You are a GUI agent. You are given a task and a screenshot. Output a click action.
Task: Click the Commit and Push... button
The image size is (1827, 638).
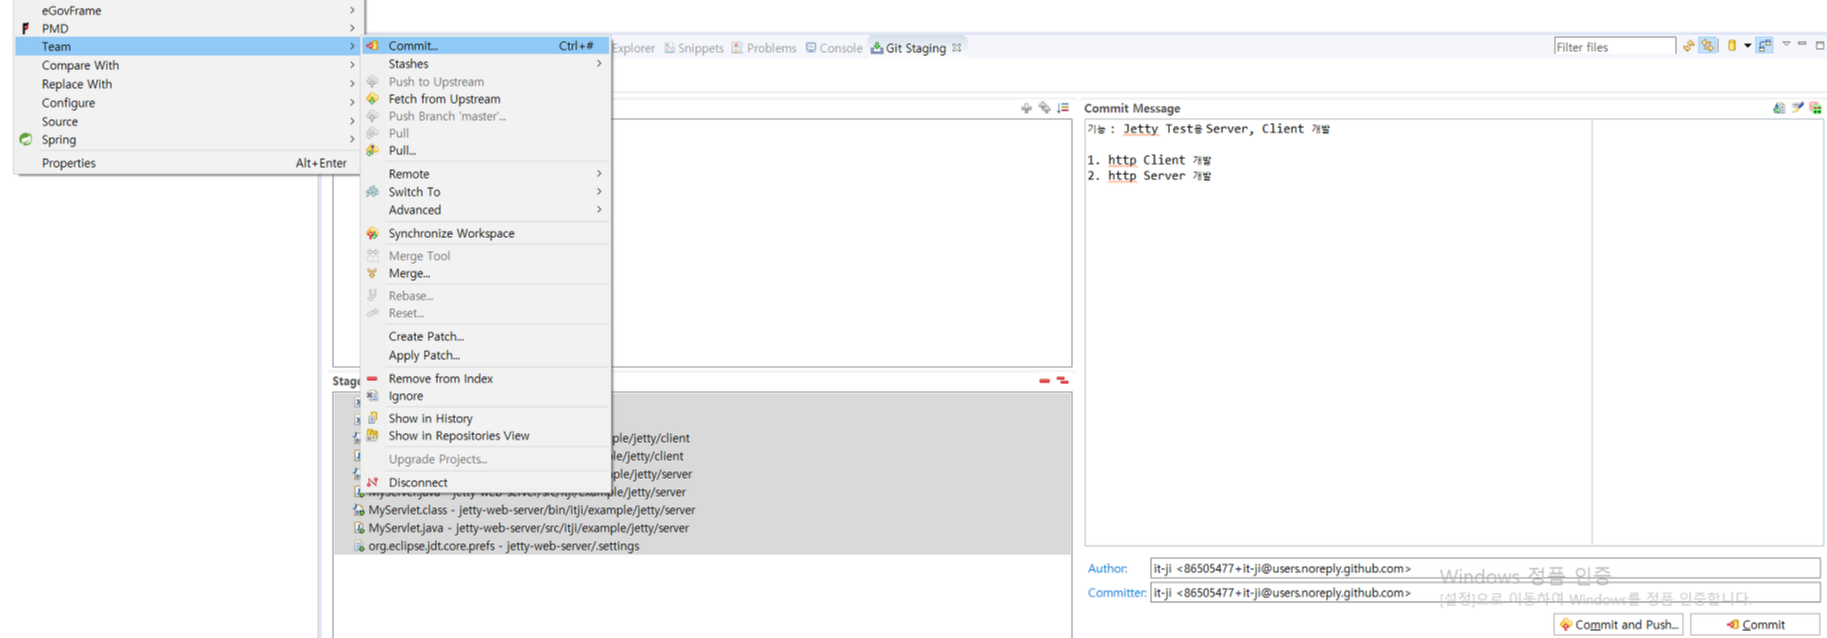coord(1618,624)
